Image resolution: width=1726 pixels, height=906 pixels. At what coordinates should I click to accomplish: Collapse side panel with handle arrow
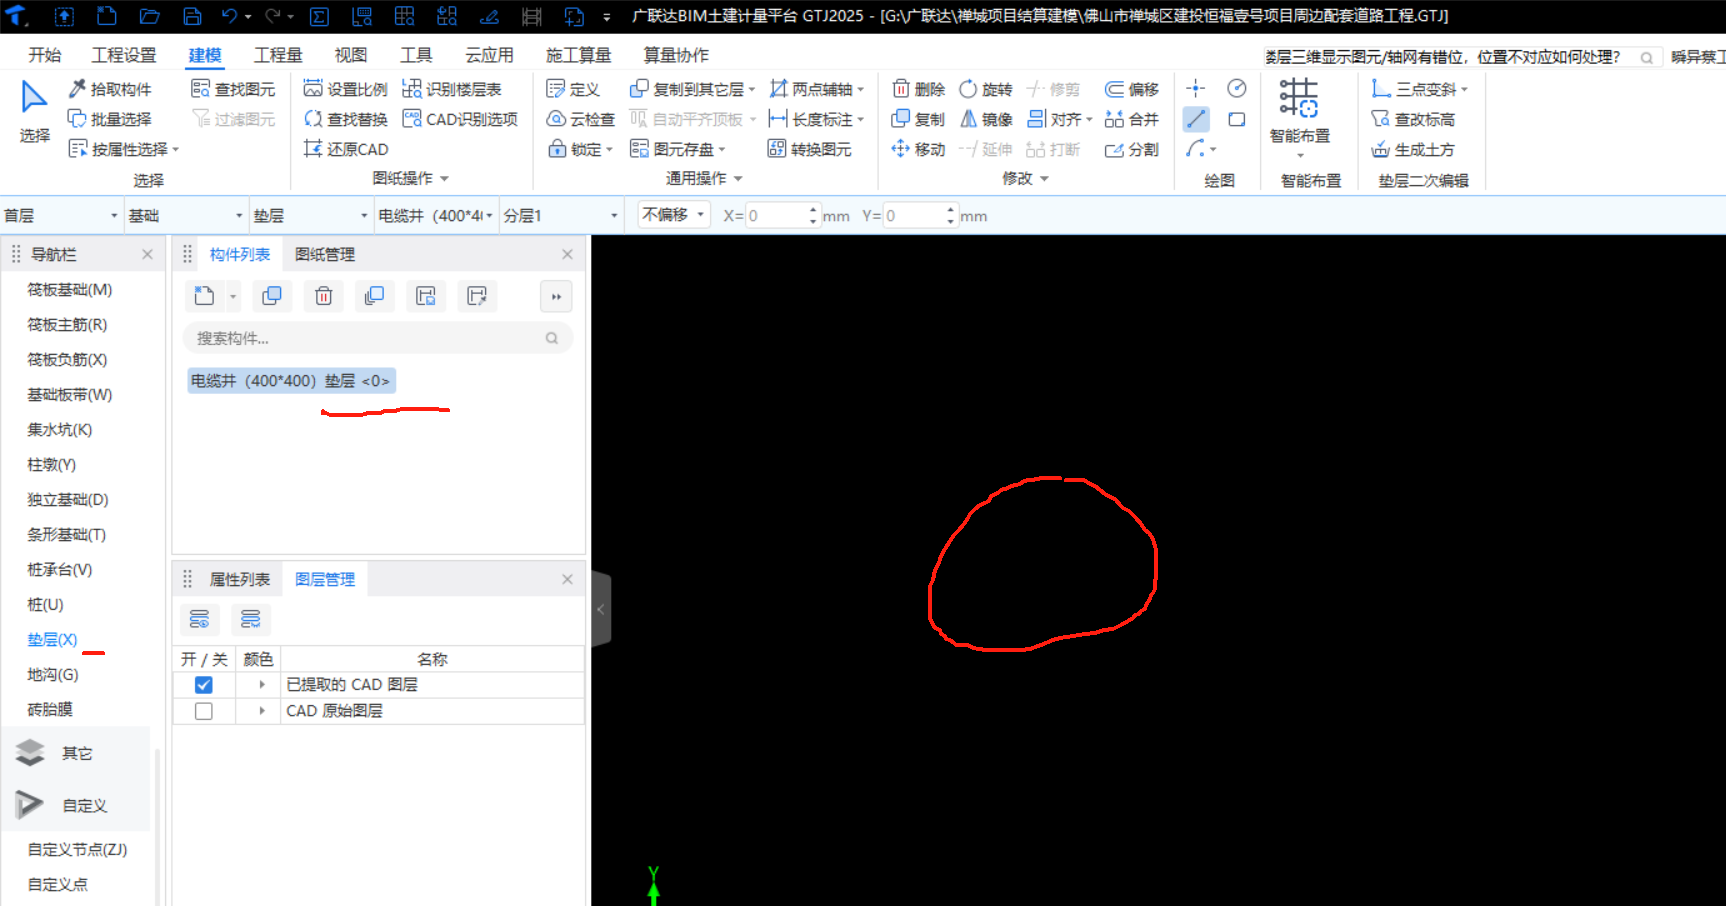601,609
